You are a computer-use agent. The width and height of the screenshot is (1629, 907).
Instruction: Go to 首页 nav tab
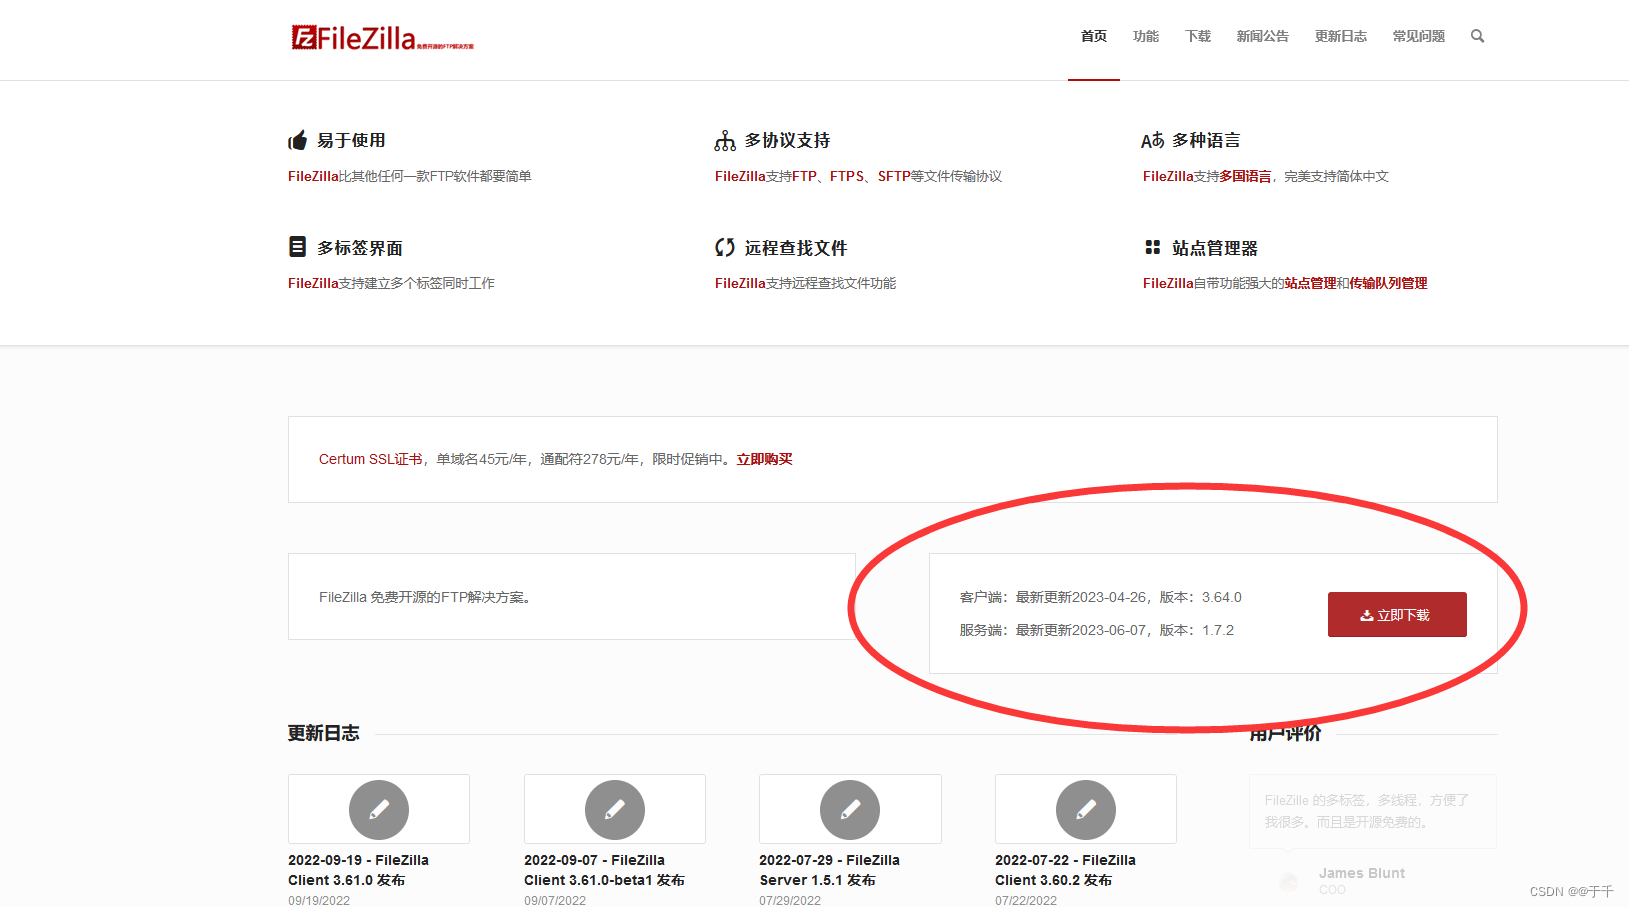(x=1094, y=36)
